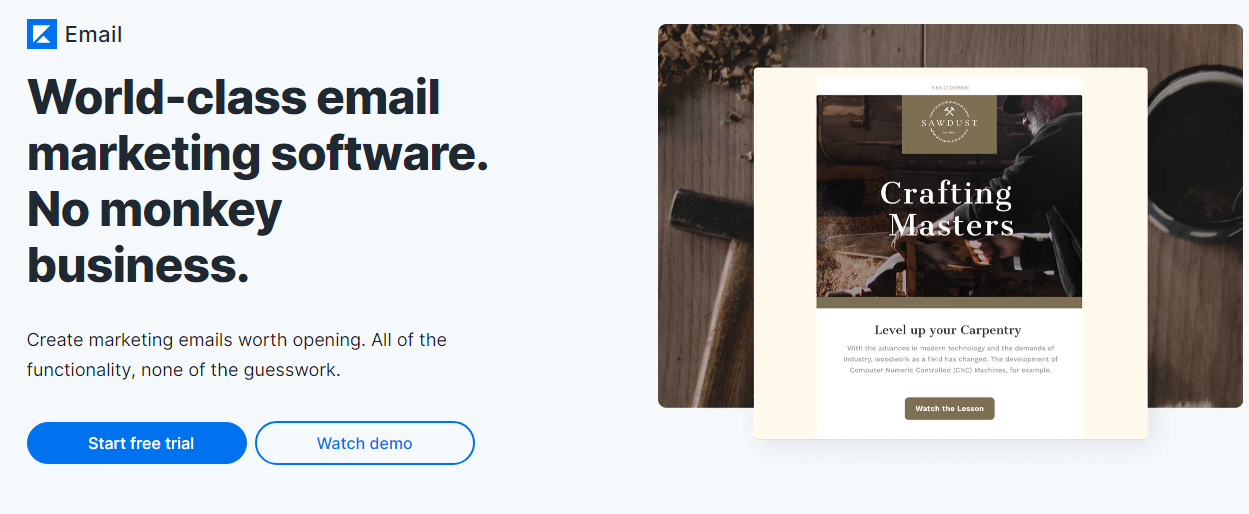Image resolution: width=1249 pixels, height=514 pixels.
Task: Select the 'Create marketing emails worth opening' paragraph
Action: [237, 355]
